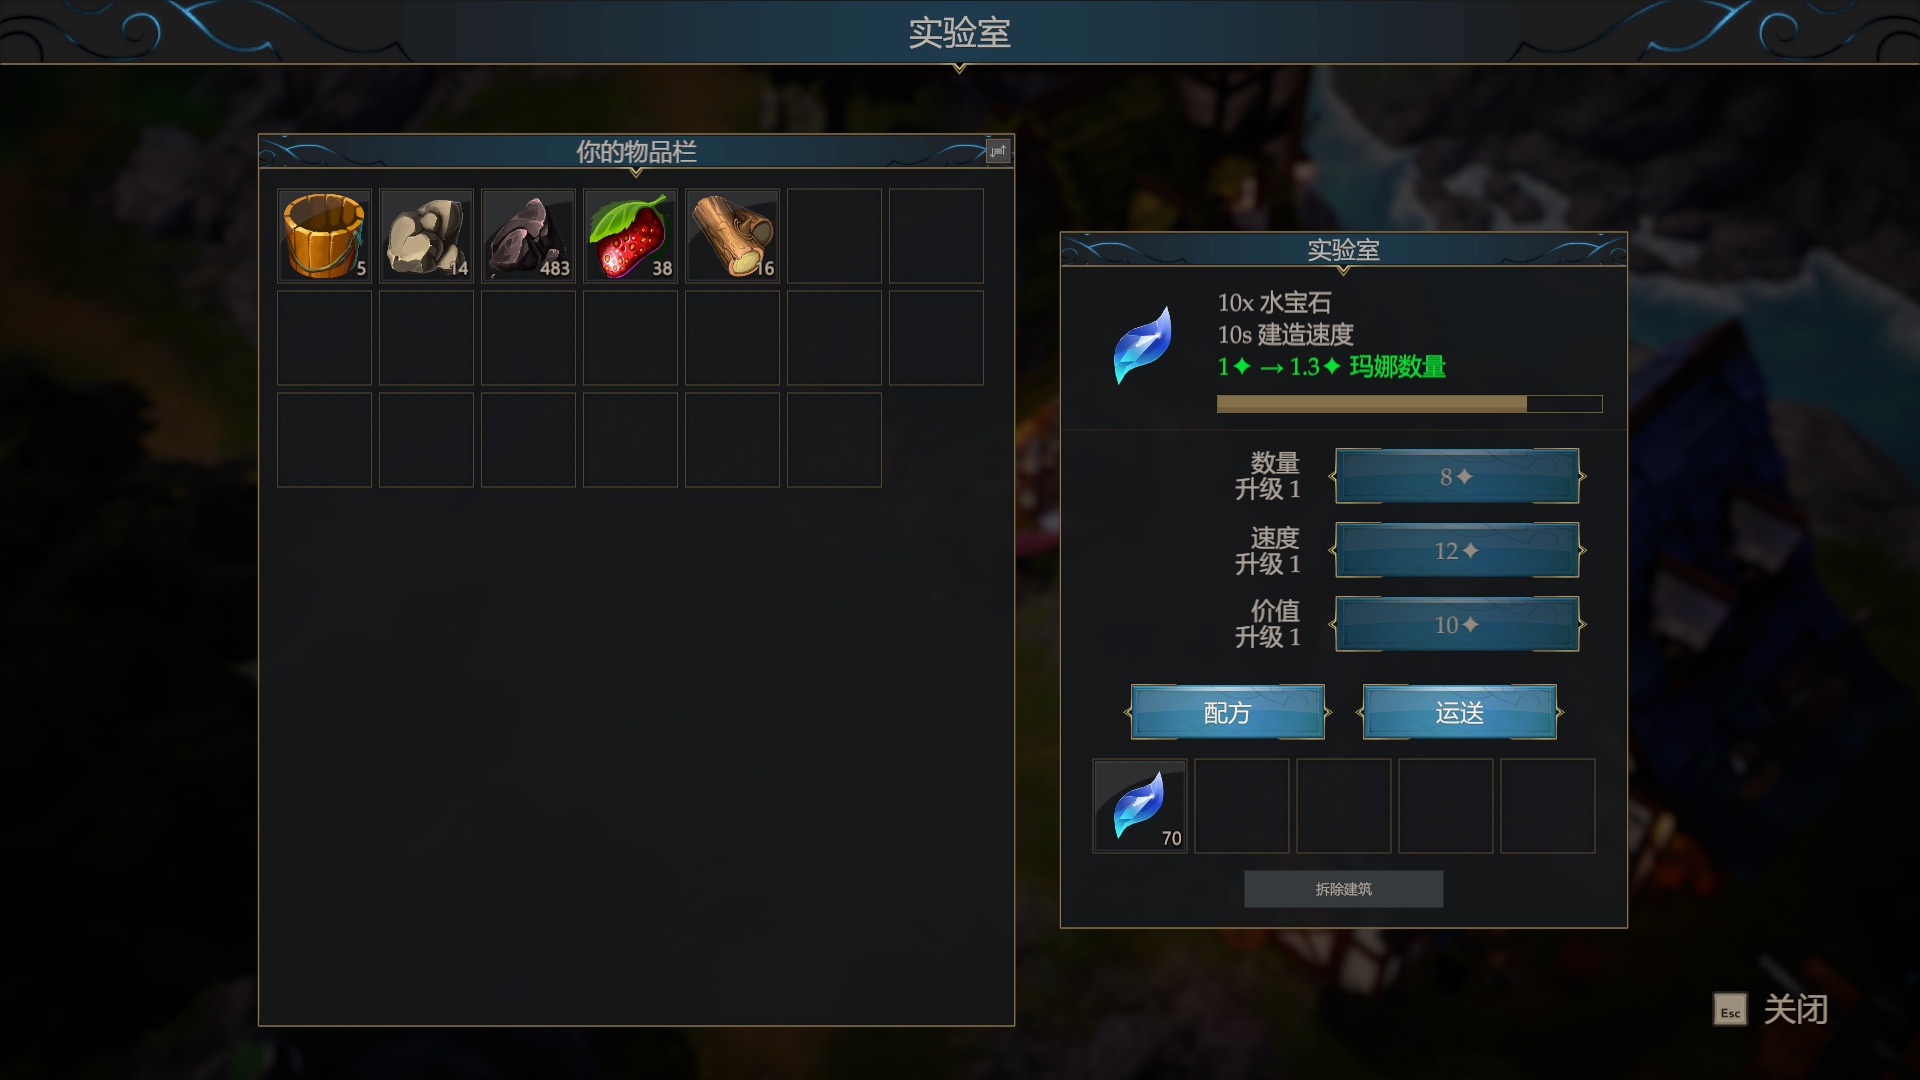1920x1080 pixels.
Task: Select the aquamarine gem stack of 70
Action: click(1140, 806)
